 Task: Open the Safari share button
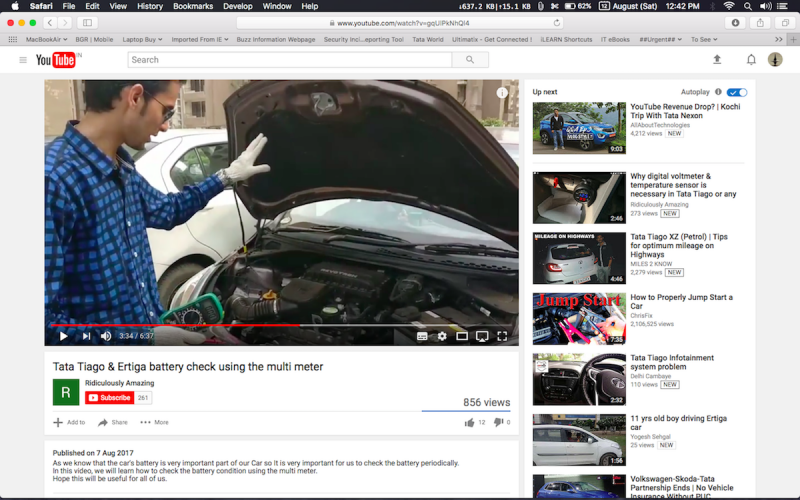[760, 22]
